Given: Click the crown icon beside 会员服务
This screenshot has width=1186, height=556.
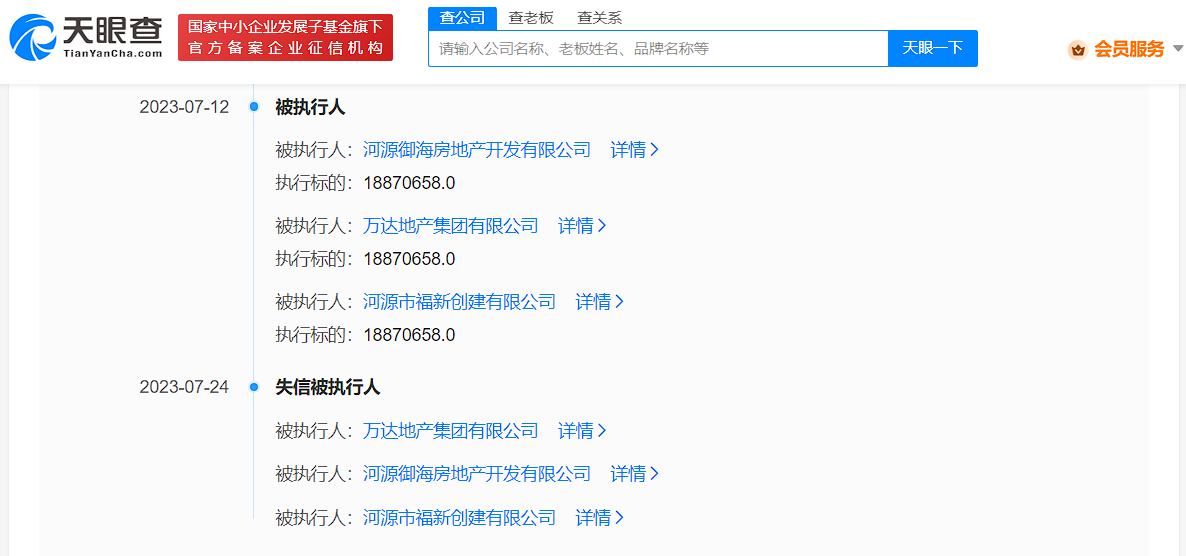Looking at the screenshot, I should coord(1077,50).
